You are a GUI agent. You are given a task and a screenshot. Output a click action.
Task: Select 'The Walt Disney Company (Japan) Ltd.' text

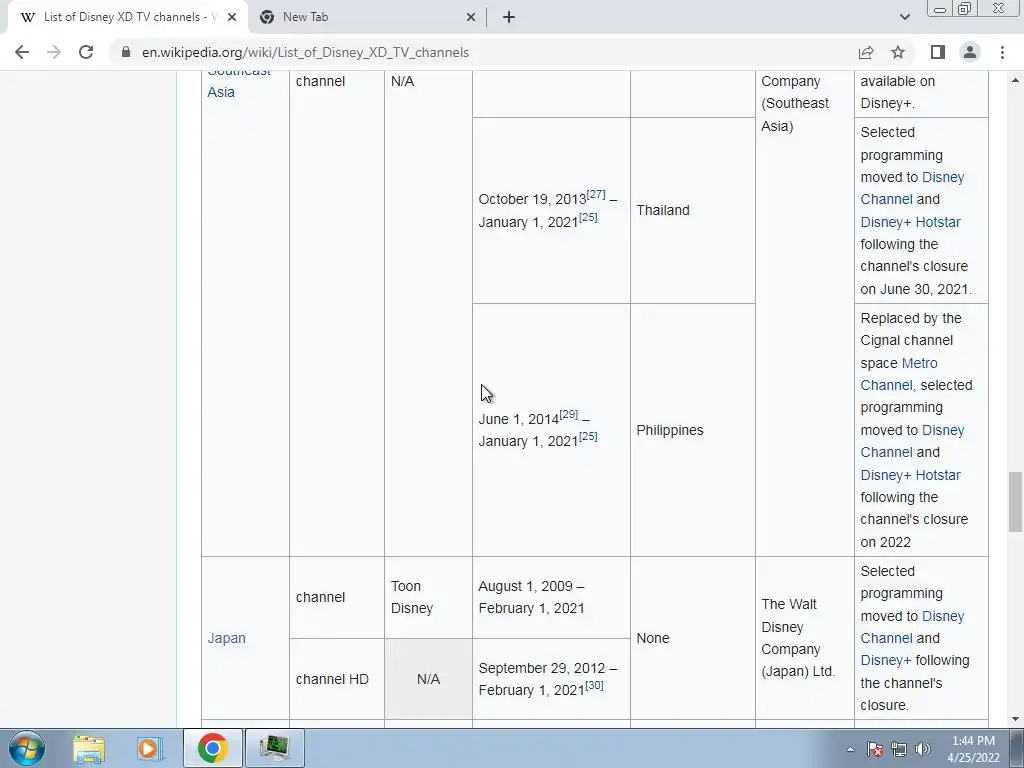point(798,638)
